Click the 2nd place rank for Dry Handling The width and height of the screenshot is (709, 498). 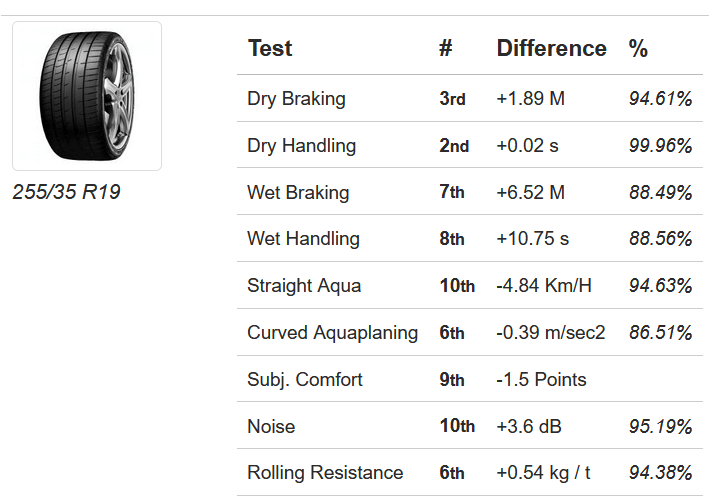tap(454, 146)
